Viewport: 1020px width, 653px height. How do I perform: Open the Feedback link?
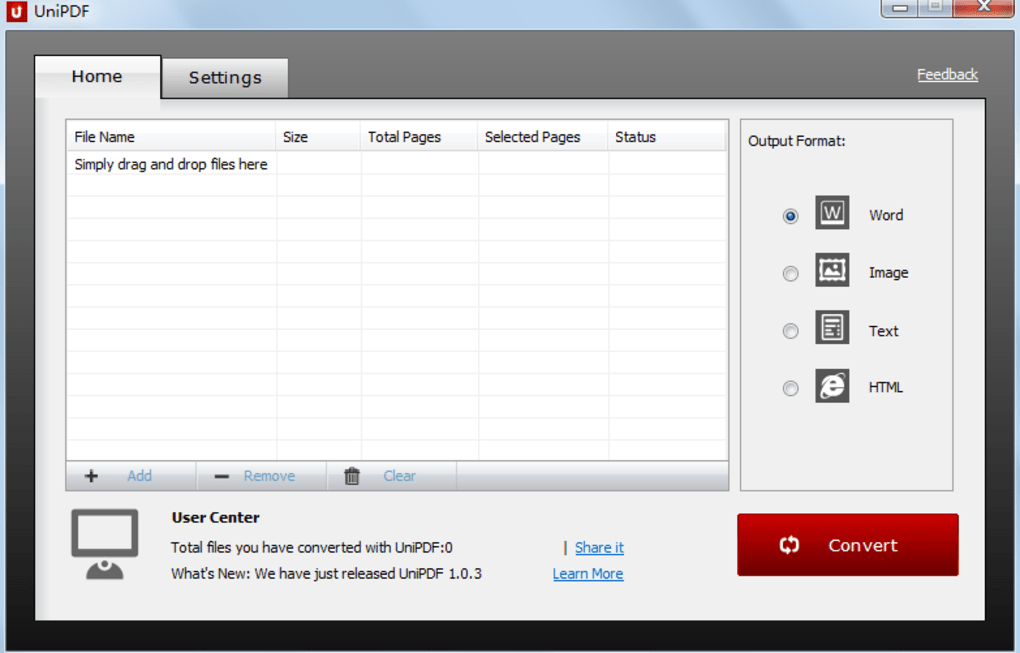[947, 75]
